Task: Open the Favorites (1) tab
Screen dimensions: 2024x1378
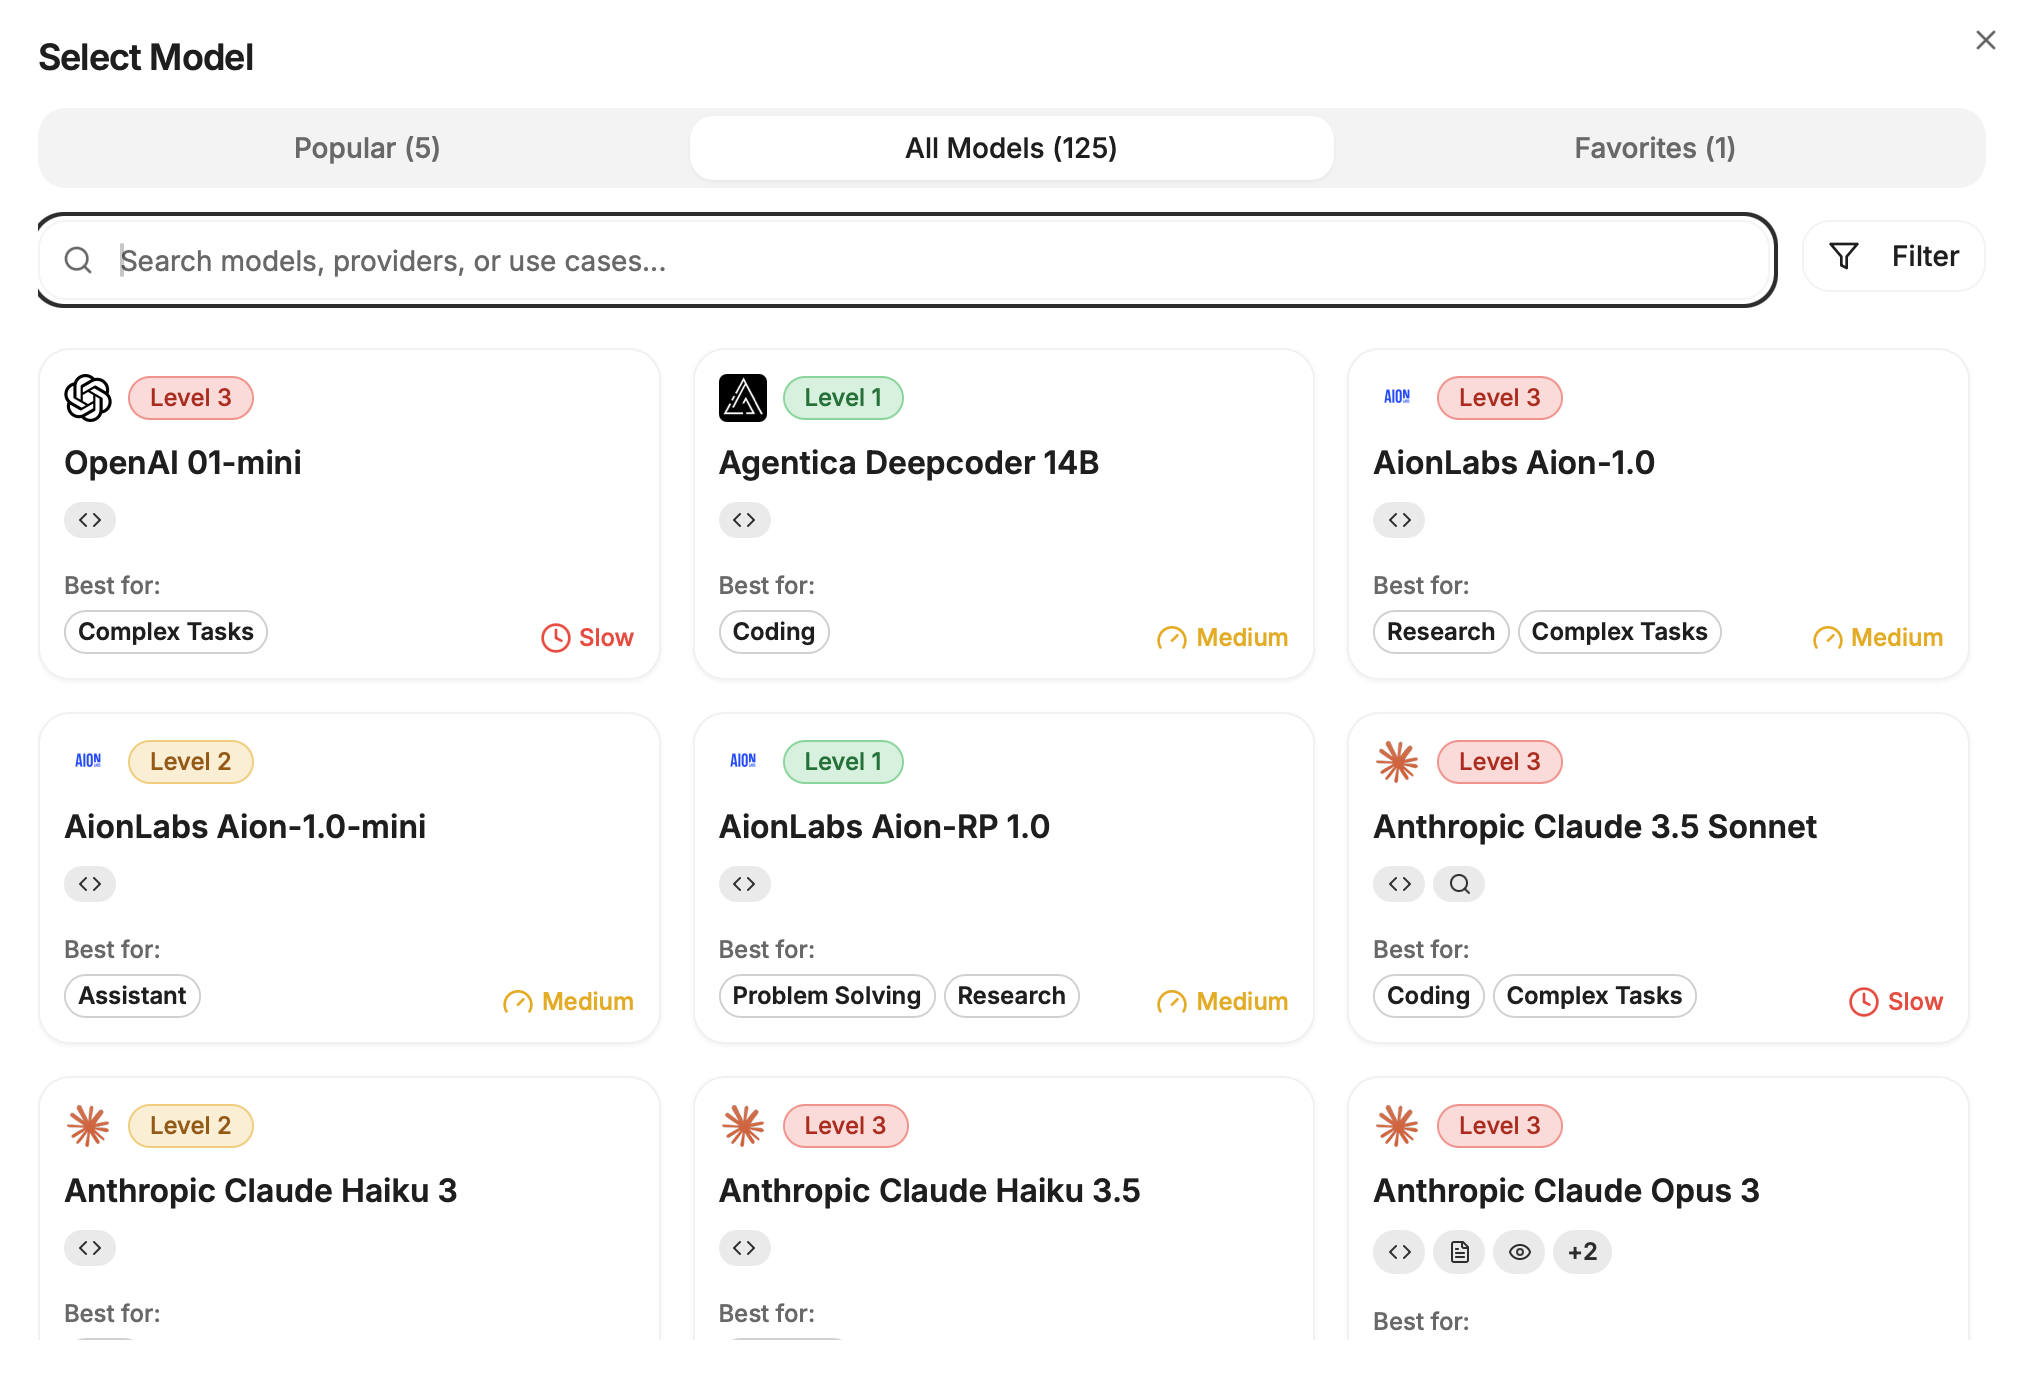Action: pos(1654,148)
